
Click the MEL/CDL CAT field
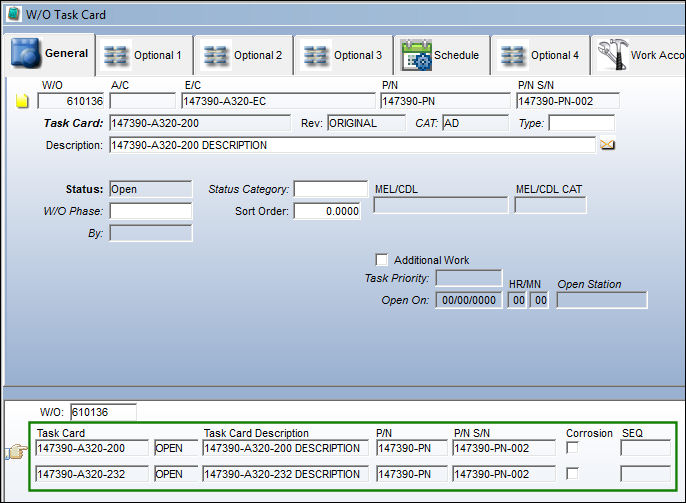(x=550, y=205)
